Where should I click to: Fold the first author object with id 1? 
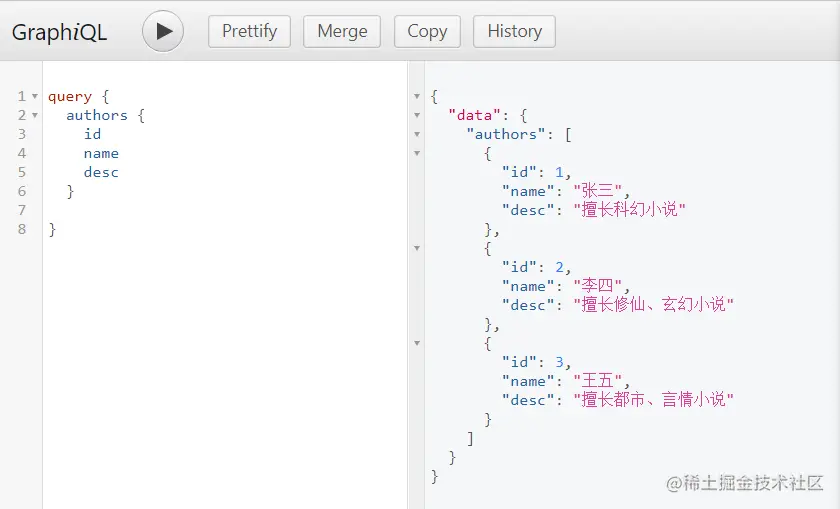click(417, 154)
